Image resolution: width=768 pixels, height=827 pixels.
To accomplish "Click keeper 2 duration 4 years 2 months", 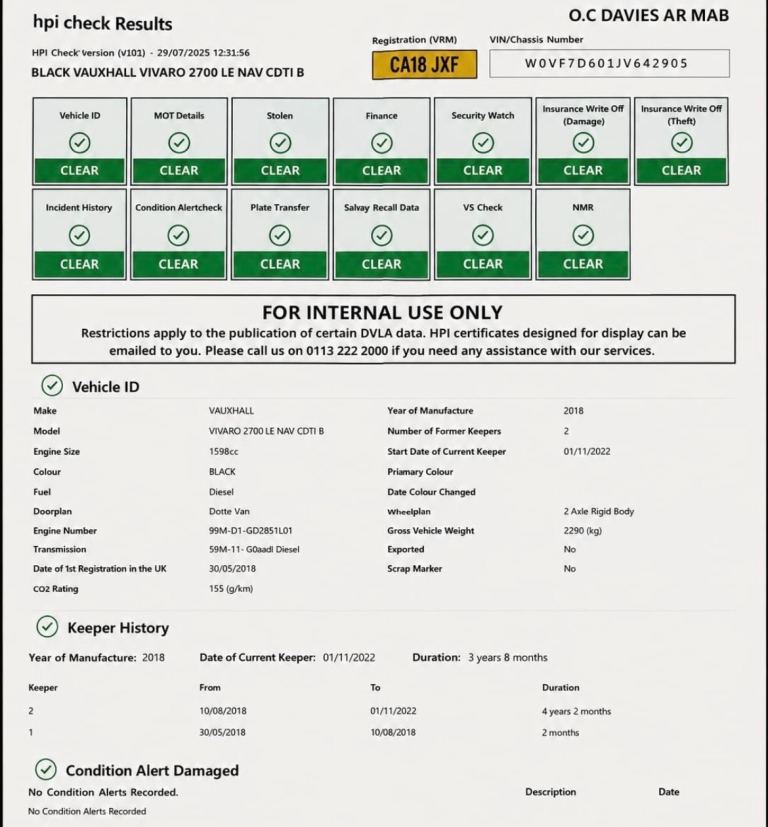I will (576, 711).
